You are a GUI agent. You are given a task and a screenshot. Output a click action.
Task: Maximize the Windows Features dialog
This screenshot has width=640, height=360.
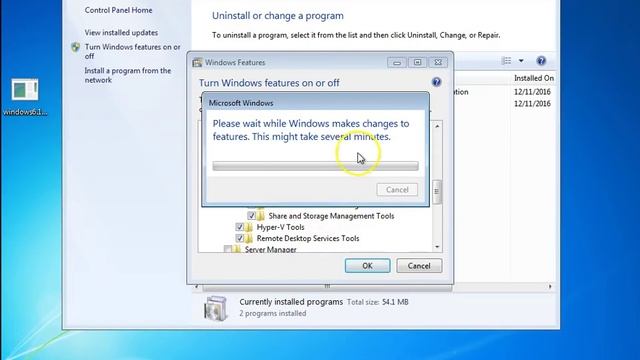point(417,62)
